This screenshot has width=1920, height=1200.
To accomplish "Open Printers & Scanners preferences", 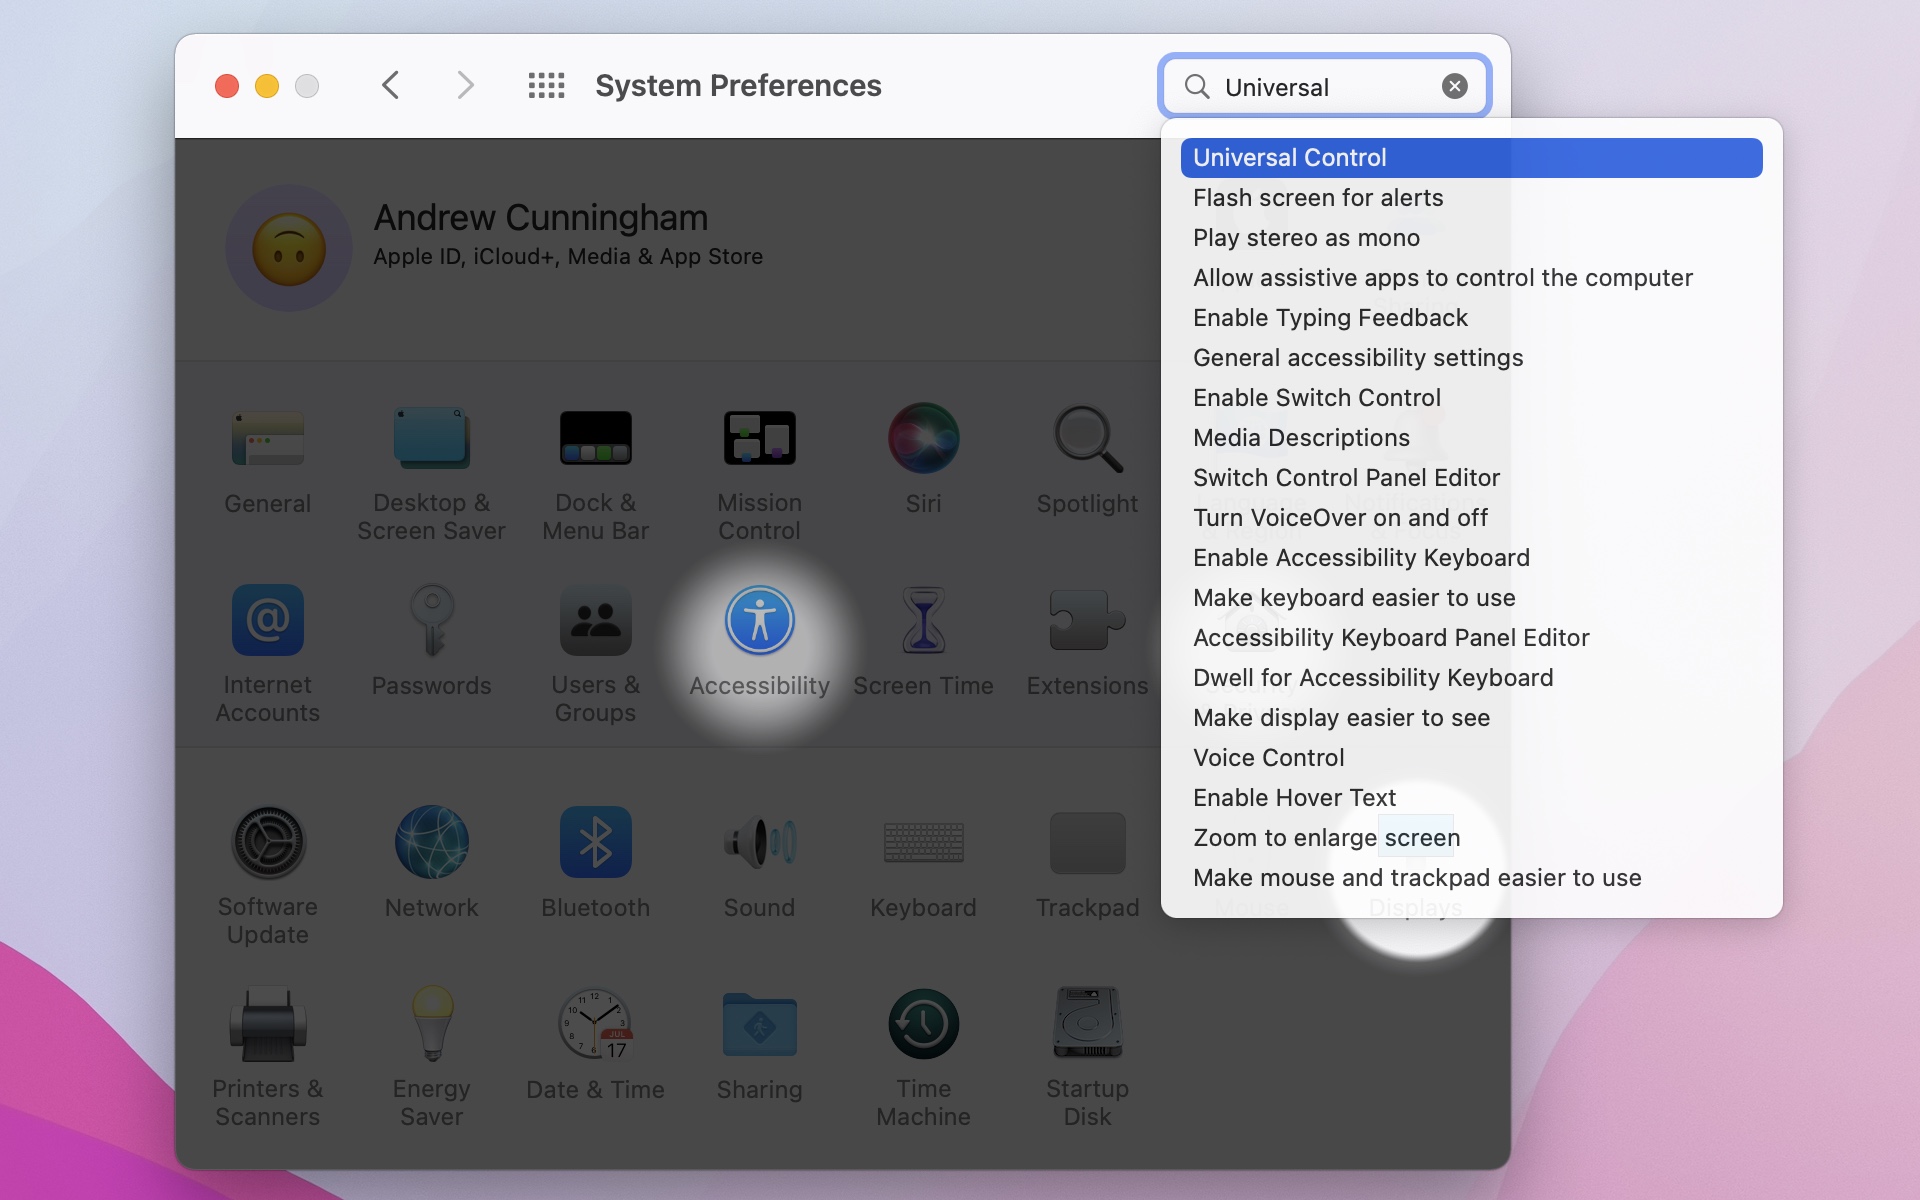I will tap(267, 1024).
